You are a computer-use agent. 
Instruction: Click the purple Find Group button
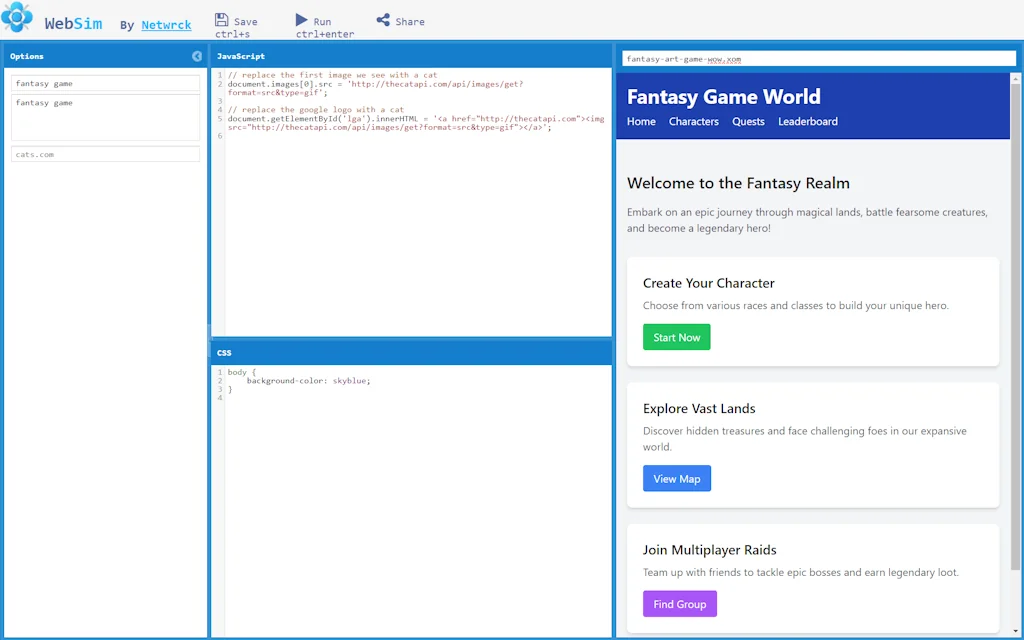click(x=679, y=604)
